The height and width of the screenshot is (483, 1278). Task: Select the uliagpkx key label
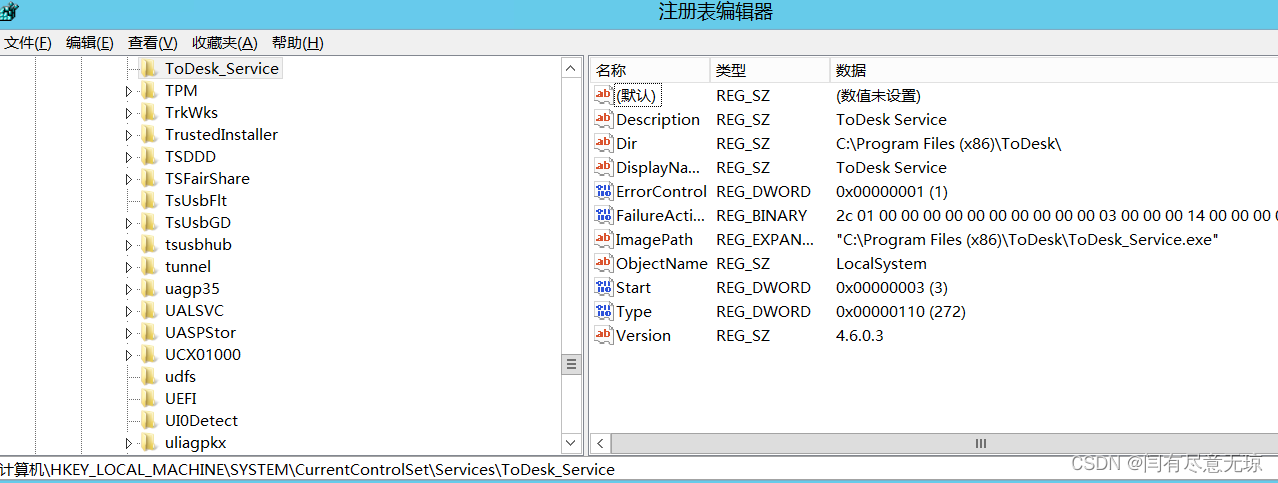[196, 442]
